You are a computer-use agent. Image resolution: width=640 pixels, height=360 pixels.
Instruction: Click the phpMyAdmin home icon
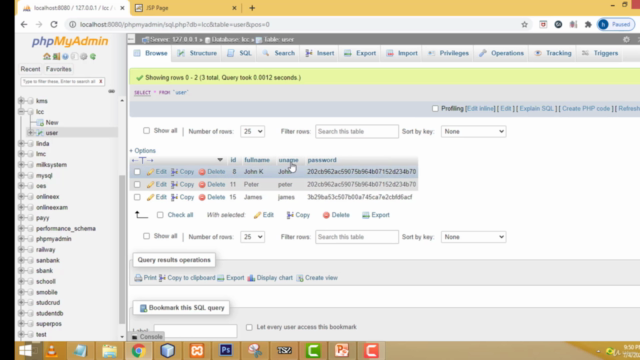(47, 56)
